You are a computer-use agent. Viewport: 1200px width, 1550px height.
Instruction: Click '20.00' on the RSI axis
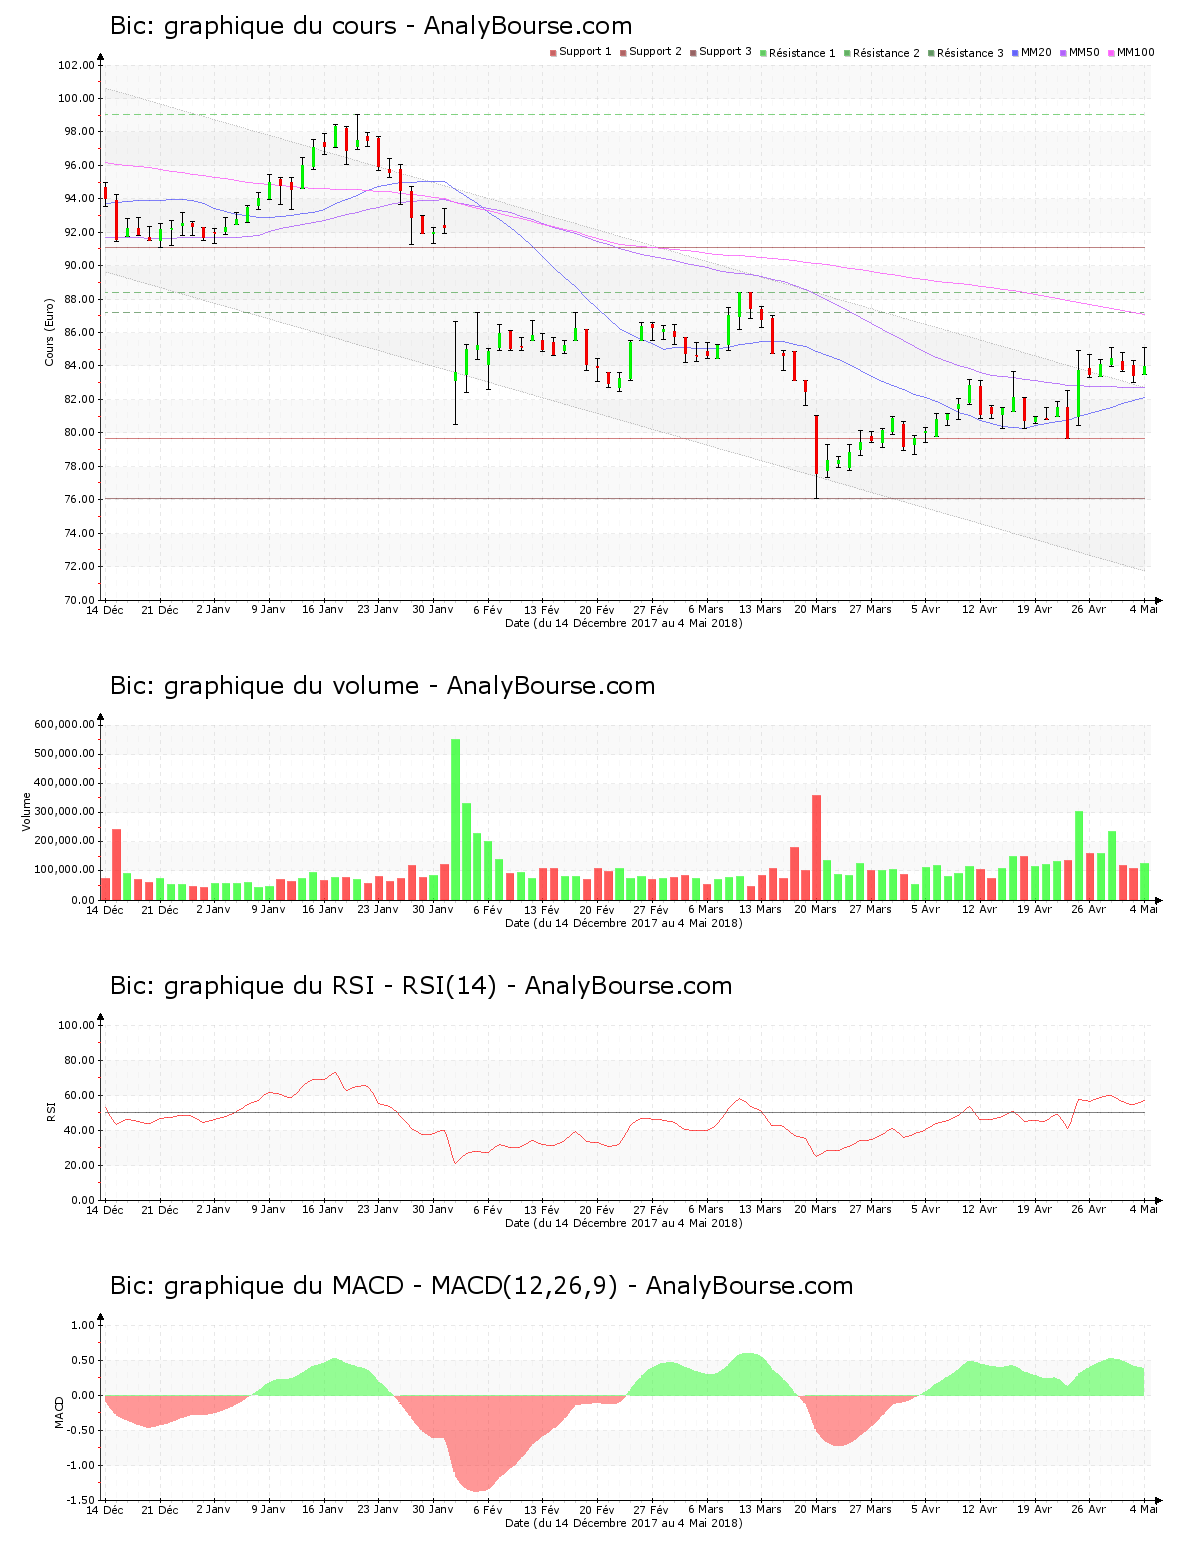pos(79,1165)
